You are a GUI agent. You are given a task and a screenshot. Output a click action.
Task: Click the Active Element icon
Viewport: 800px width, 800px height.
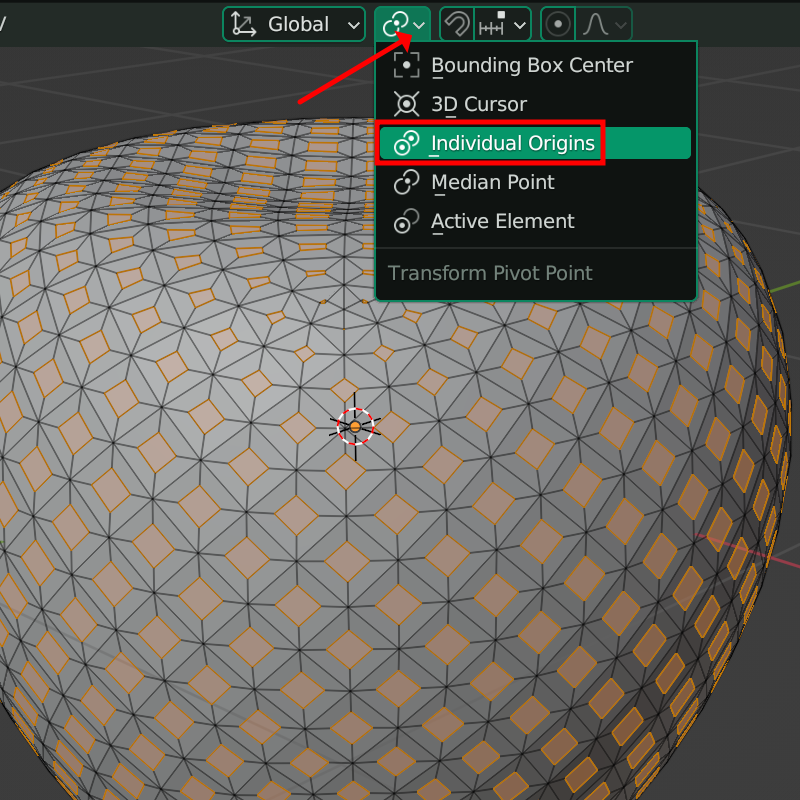coord(406,221)
